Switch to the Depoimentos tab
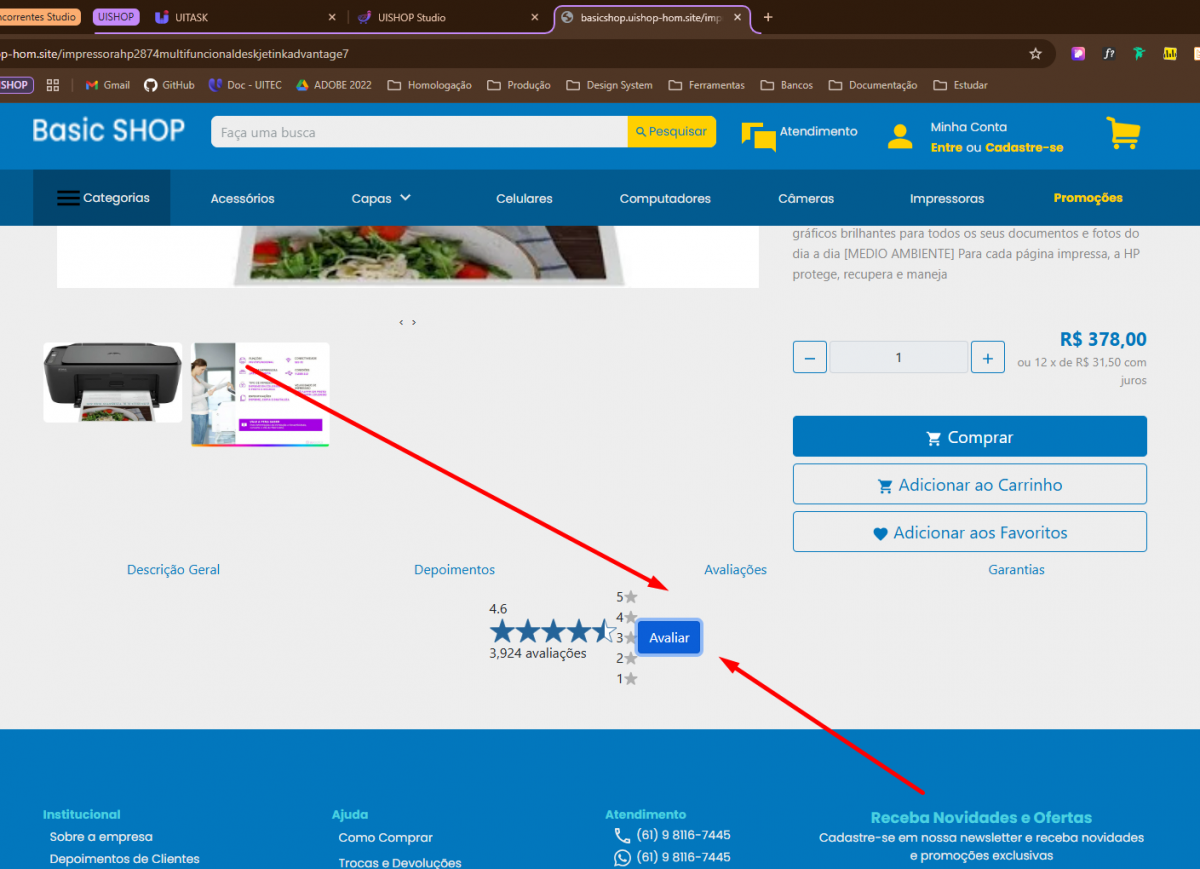Image resolution: width=1200 pixels, height=869 pixels. coord(454,570)
